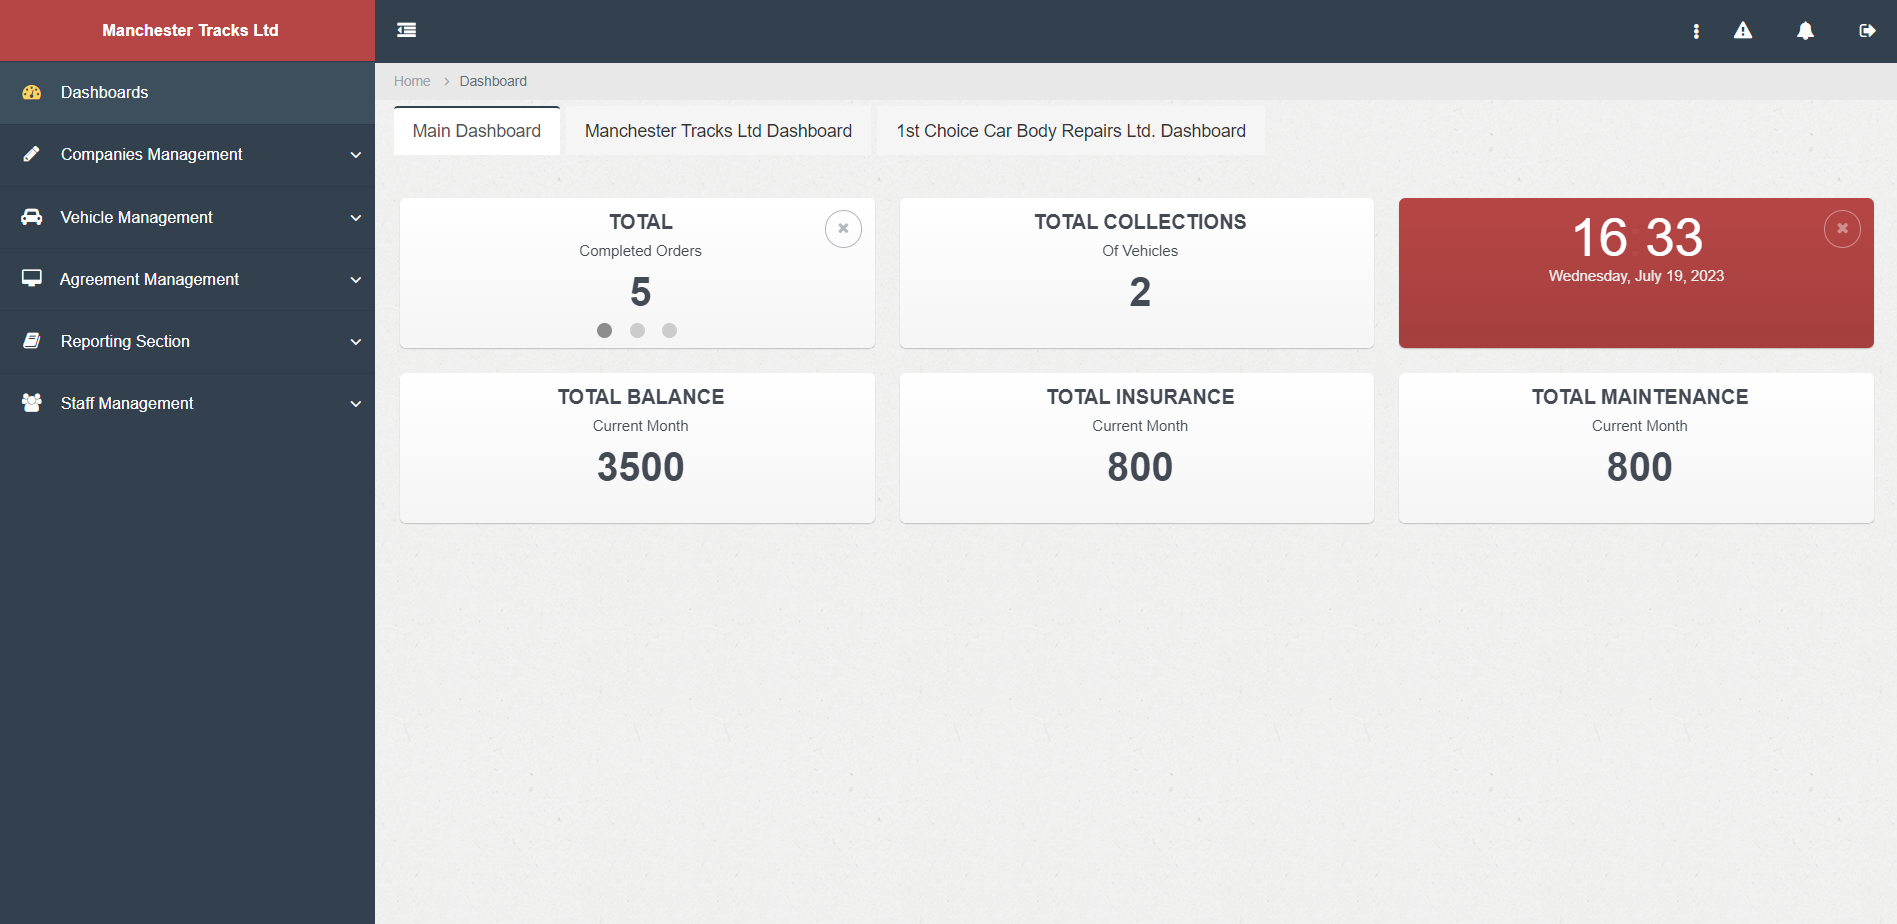
Task: Click the pencil icon for Companies Management
Action: click(x=32, y=154)
